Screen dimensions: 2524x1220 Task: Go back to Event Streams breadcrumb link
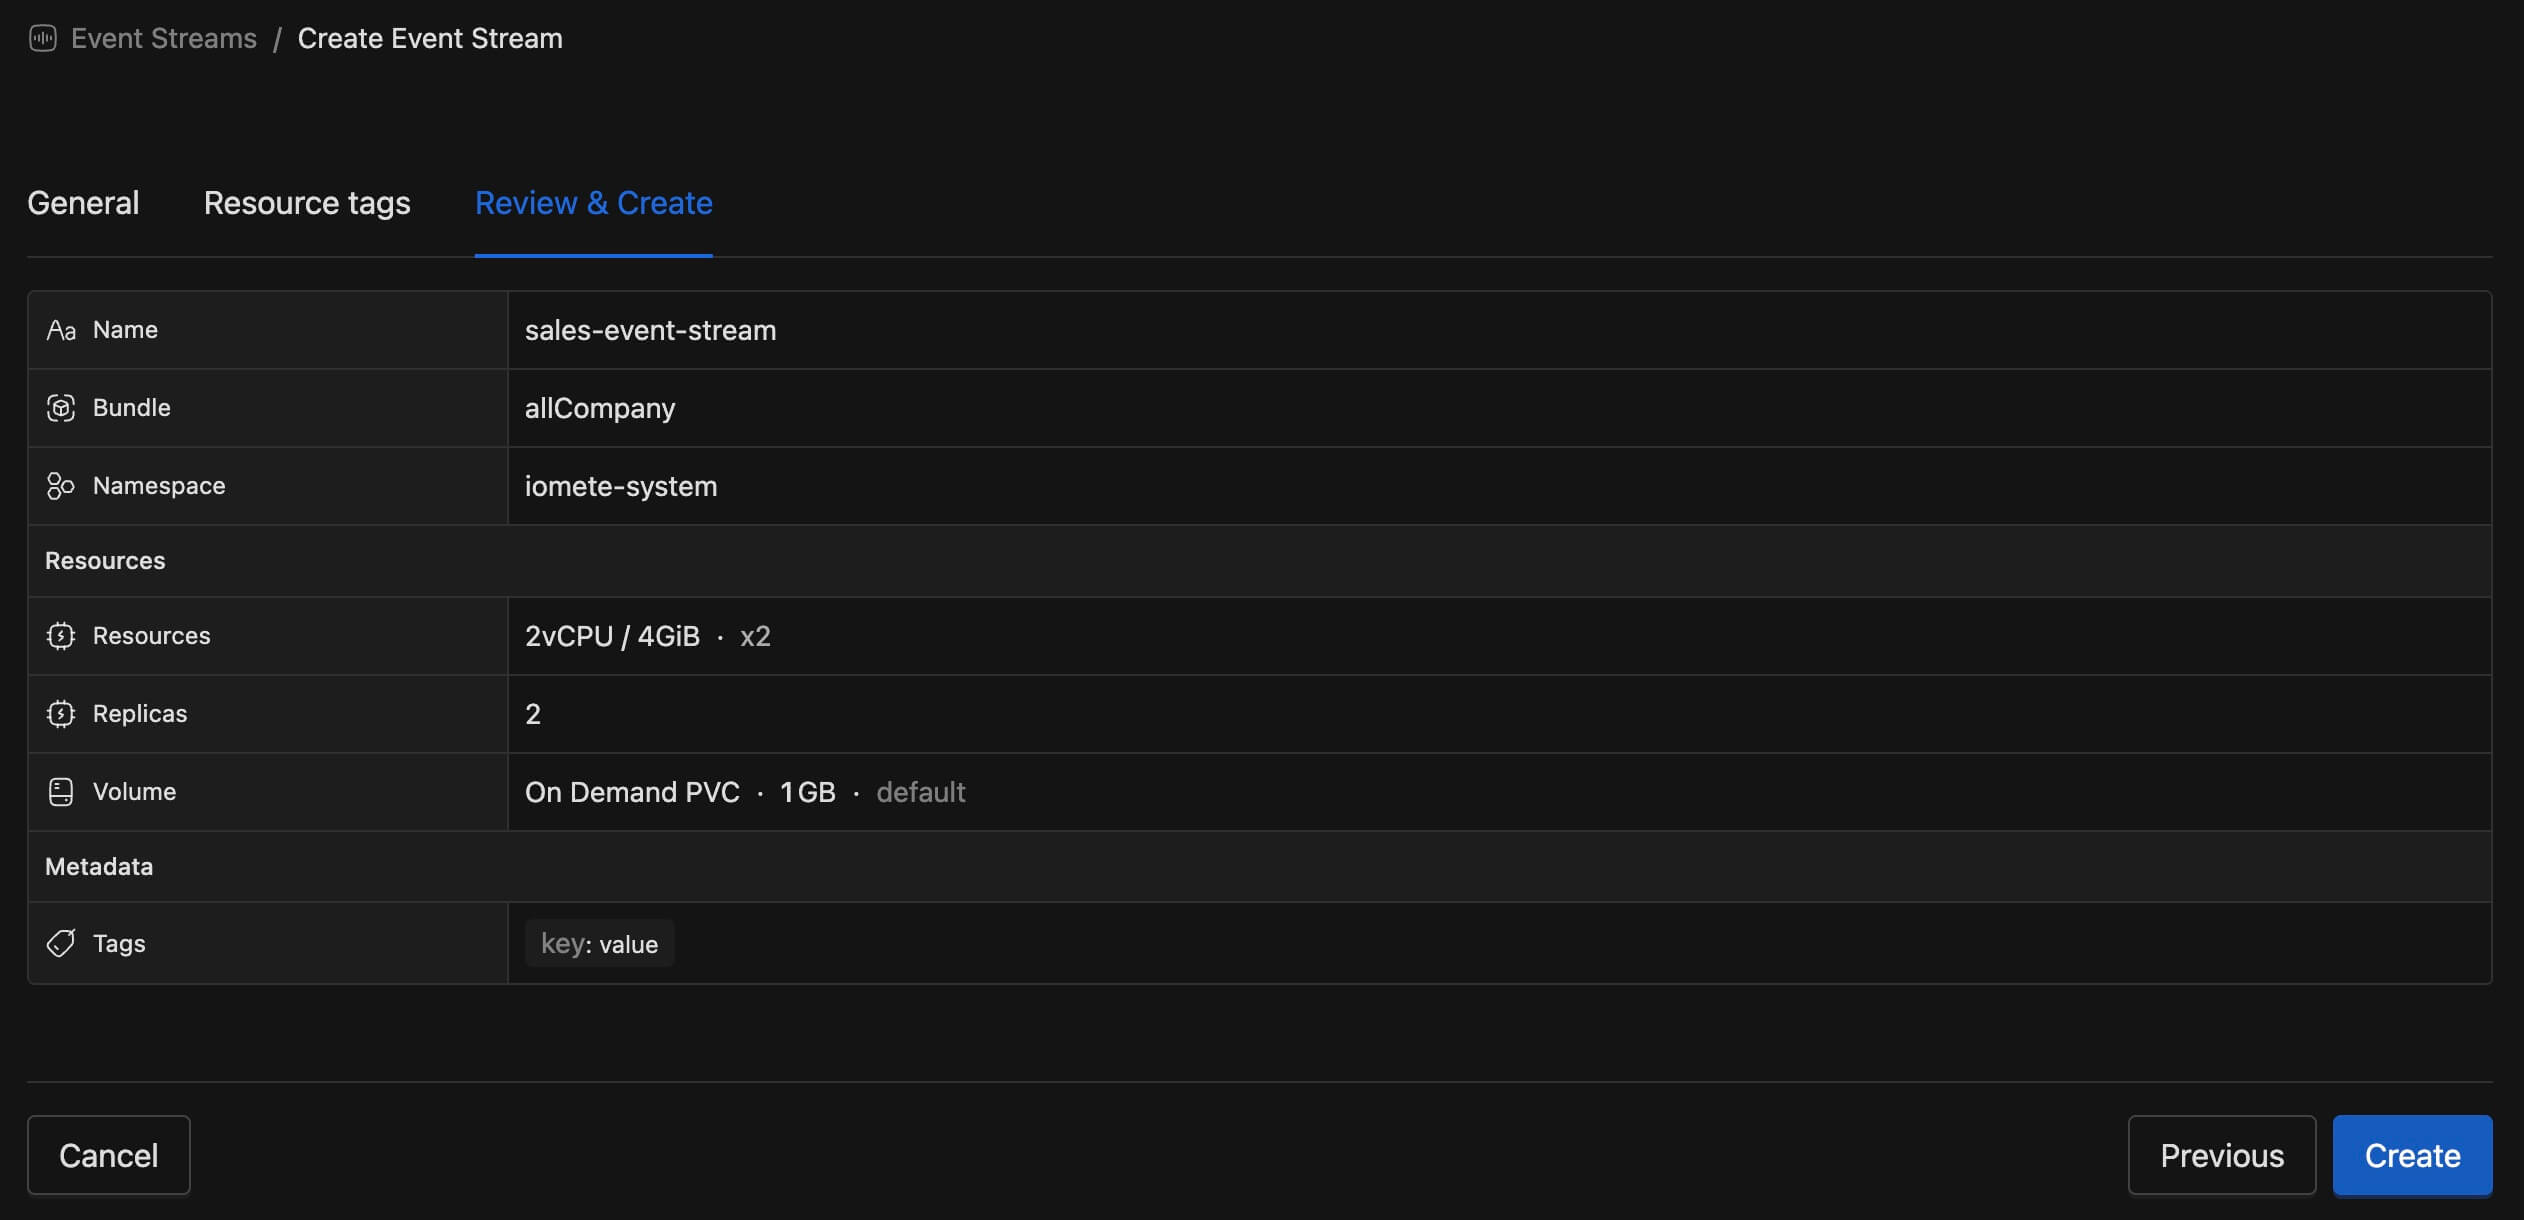[164, 39]
